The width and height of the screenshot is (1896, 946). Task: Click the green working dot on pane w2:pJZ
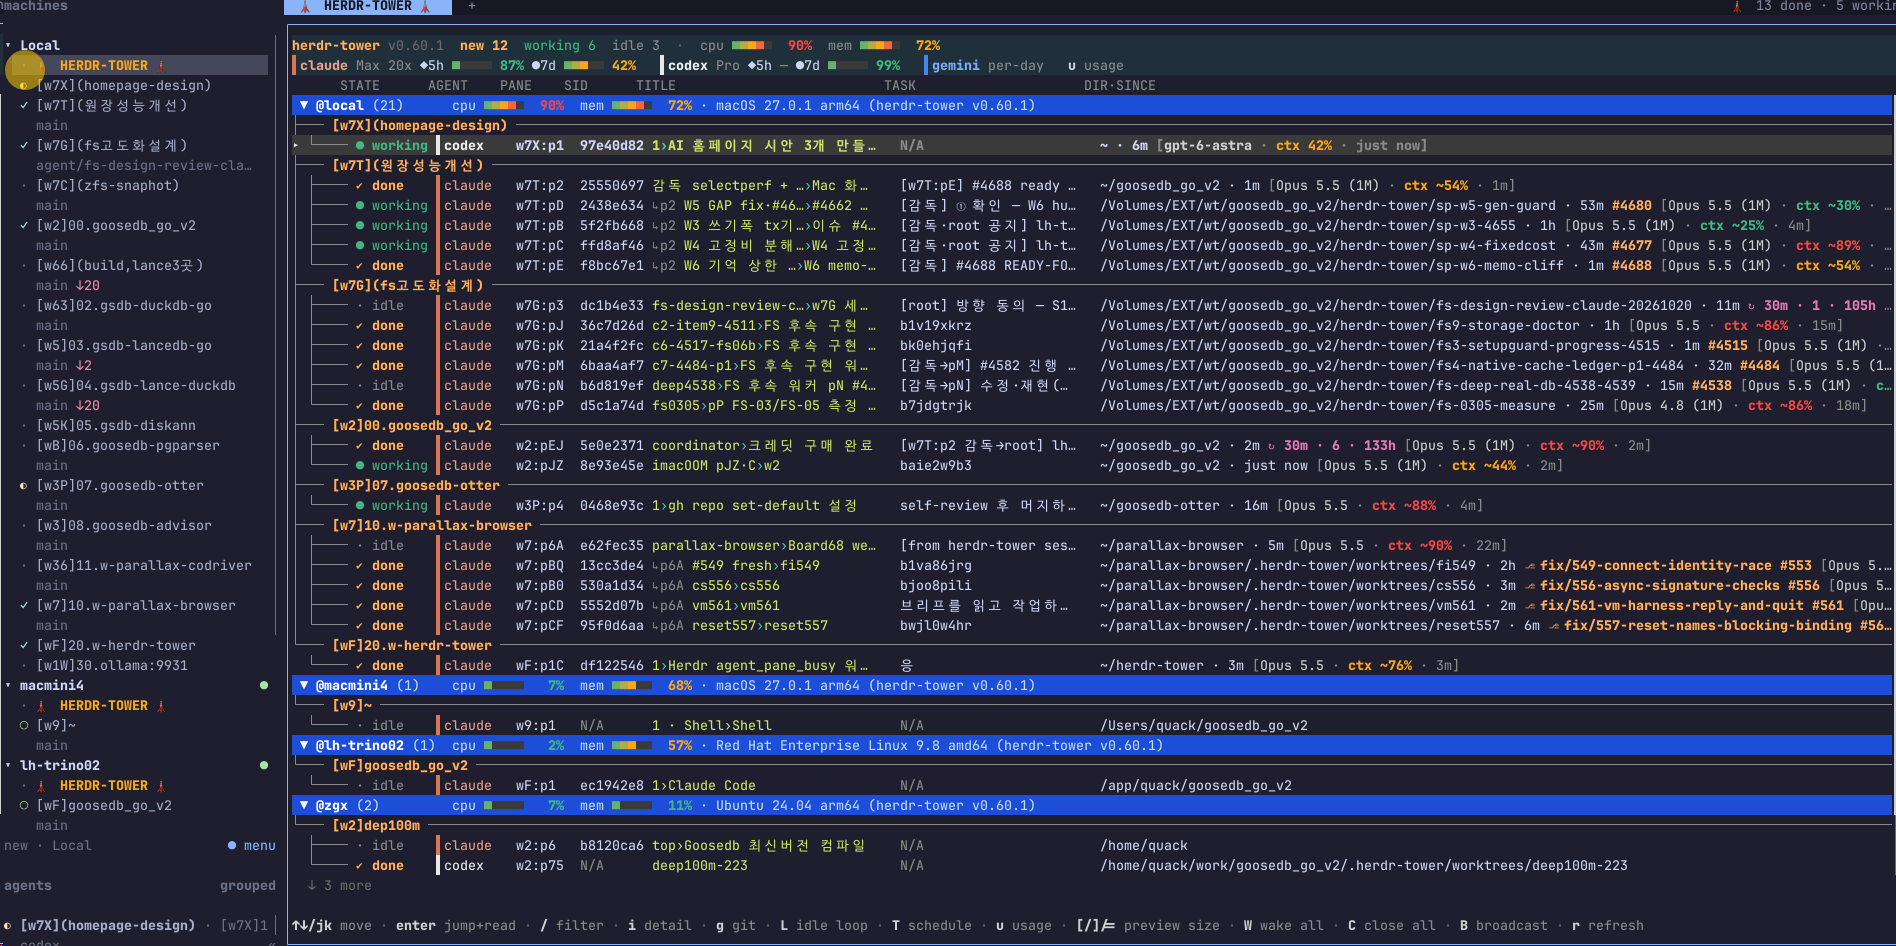pos(360,466)
